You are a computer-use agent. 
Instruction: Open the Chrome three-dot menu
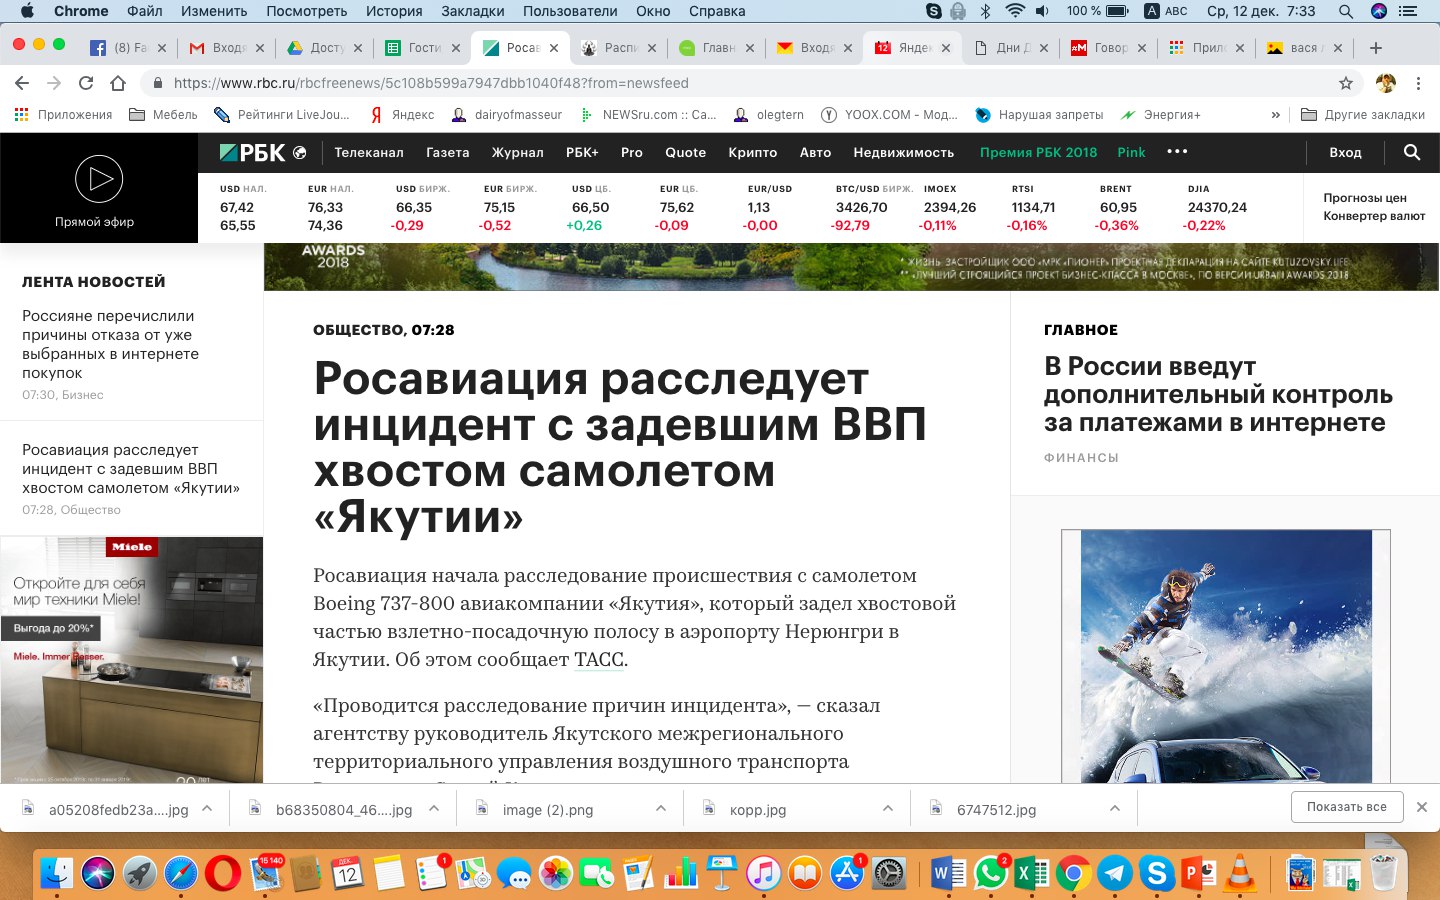1418,83
